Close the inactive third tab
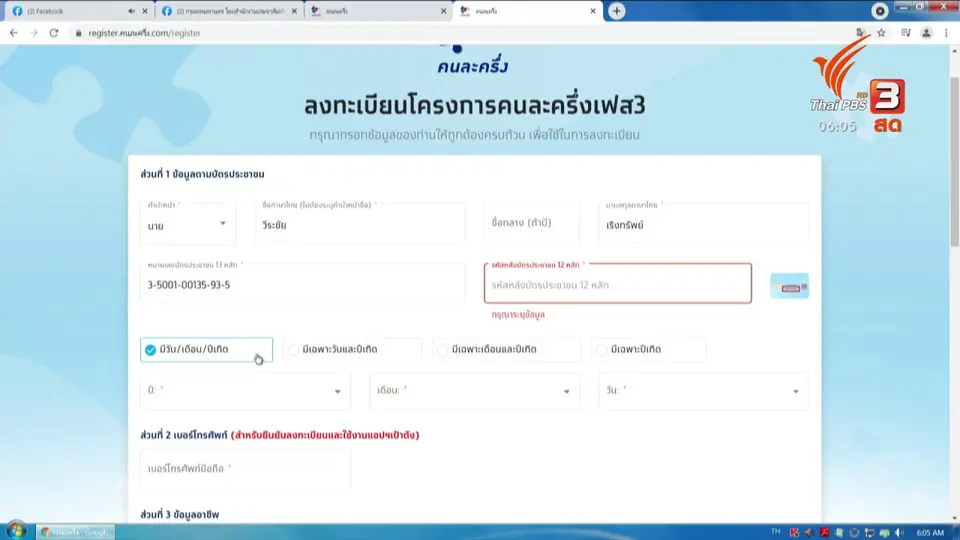Viewport: 960px width, 540px height. coord(443,11)
